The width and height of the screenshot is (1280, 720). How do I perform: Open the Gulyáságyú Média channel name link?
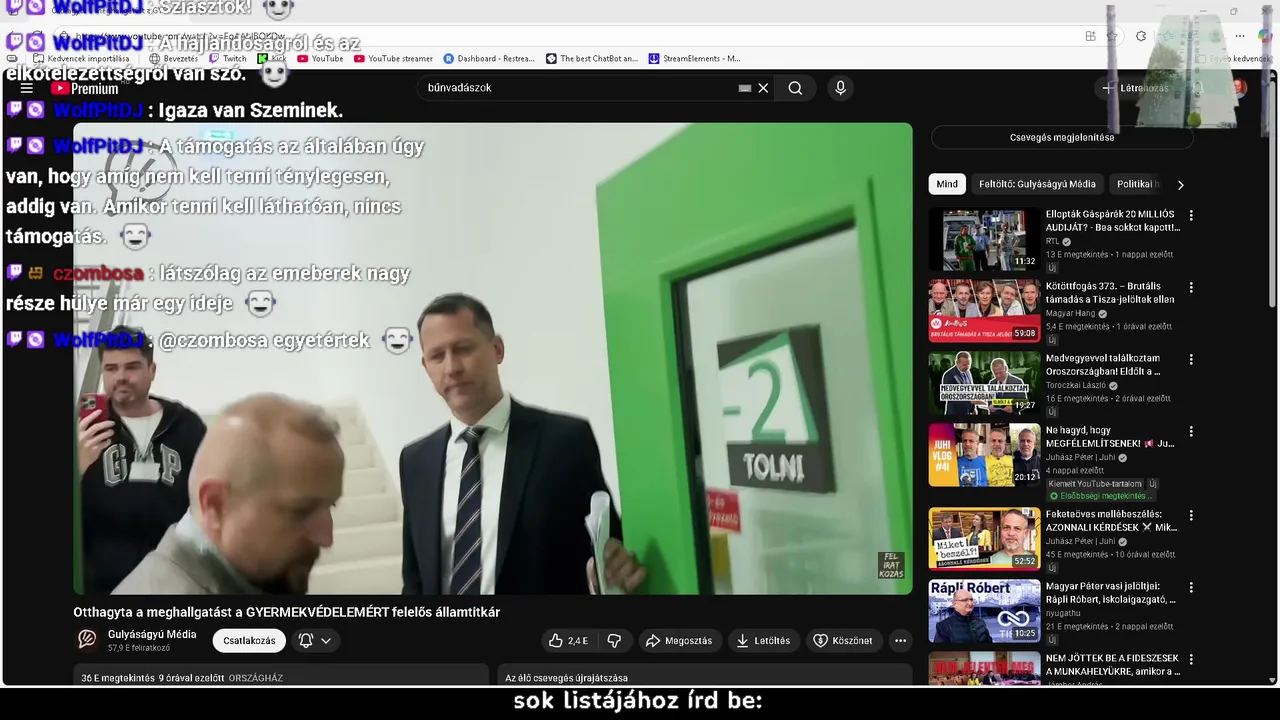(x=152, y=634)
